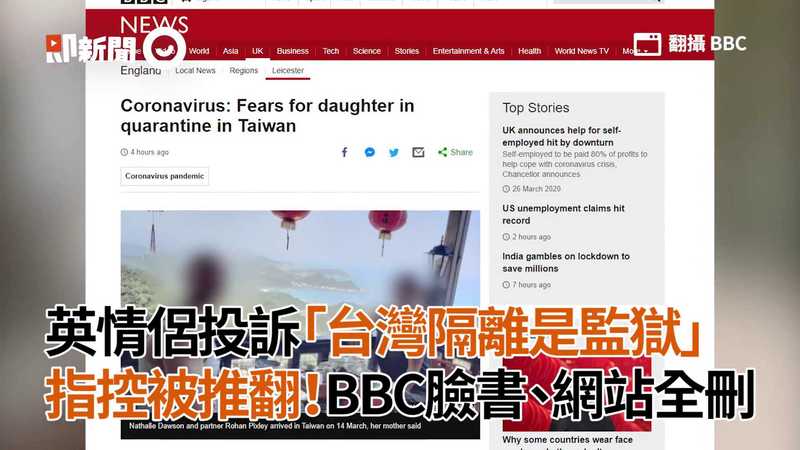Click the email envelope share icon

(418, 153)
